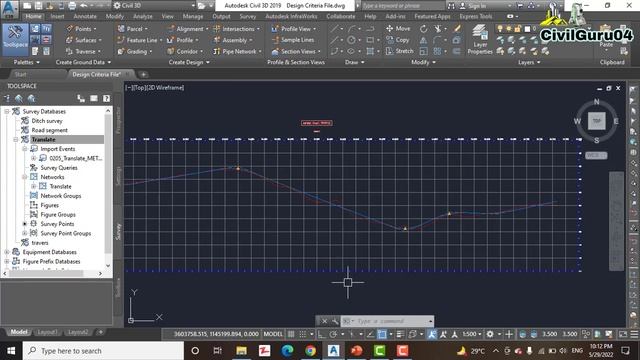Expand Equipment Databases node
Viewport: 640px width, 360px height.
tap(7, 252)
